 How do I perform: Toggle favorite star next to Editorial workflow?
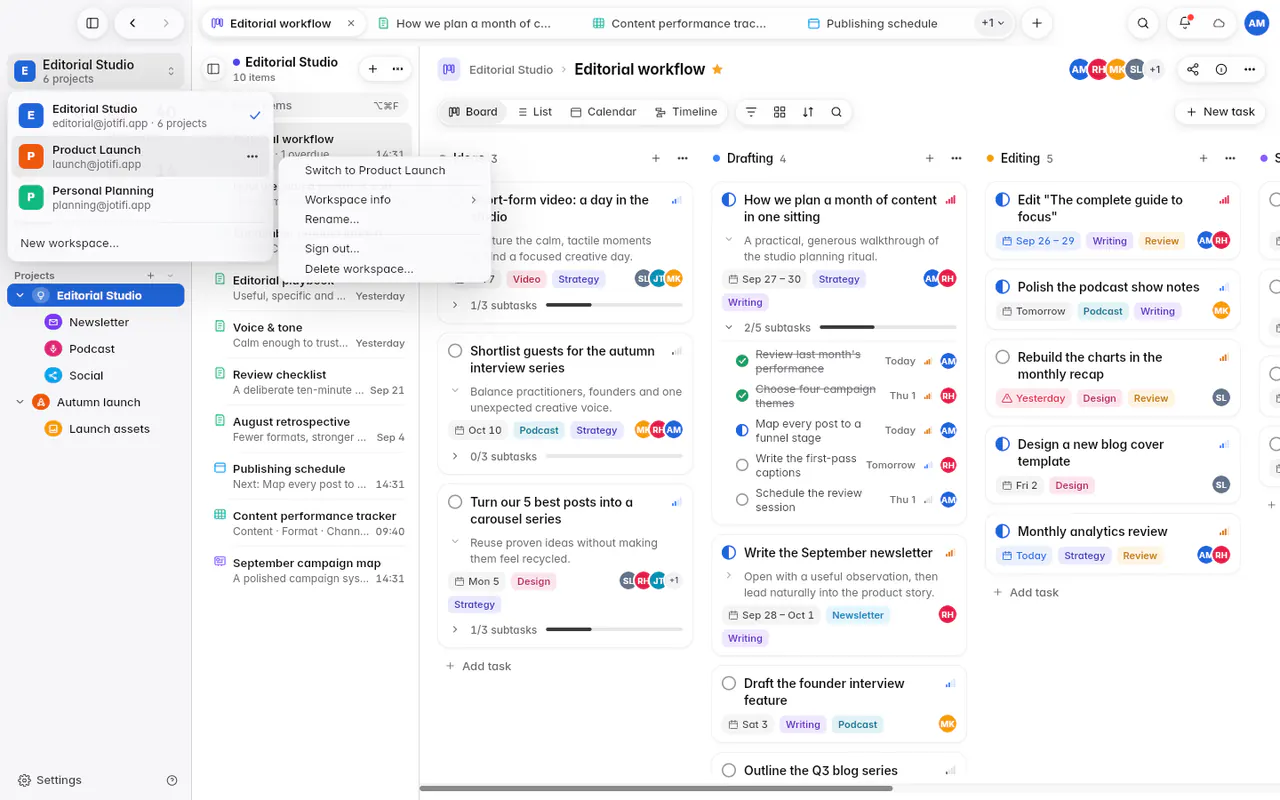pyautogui.click(x=717, y=69)
